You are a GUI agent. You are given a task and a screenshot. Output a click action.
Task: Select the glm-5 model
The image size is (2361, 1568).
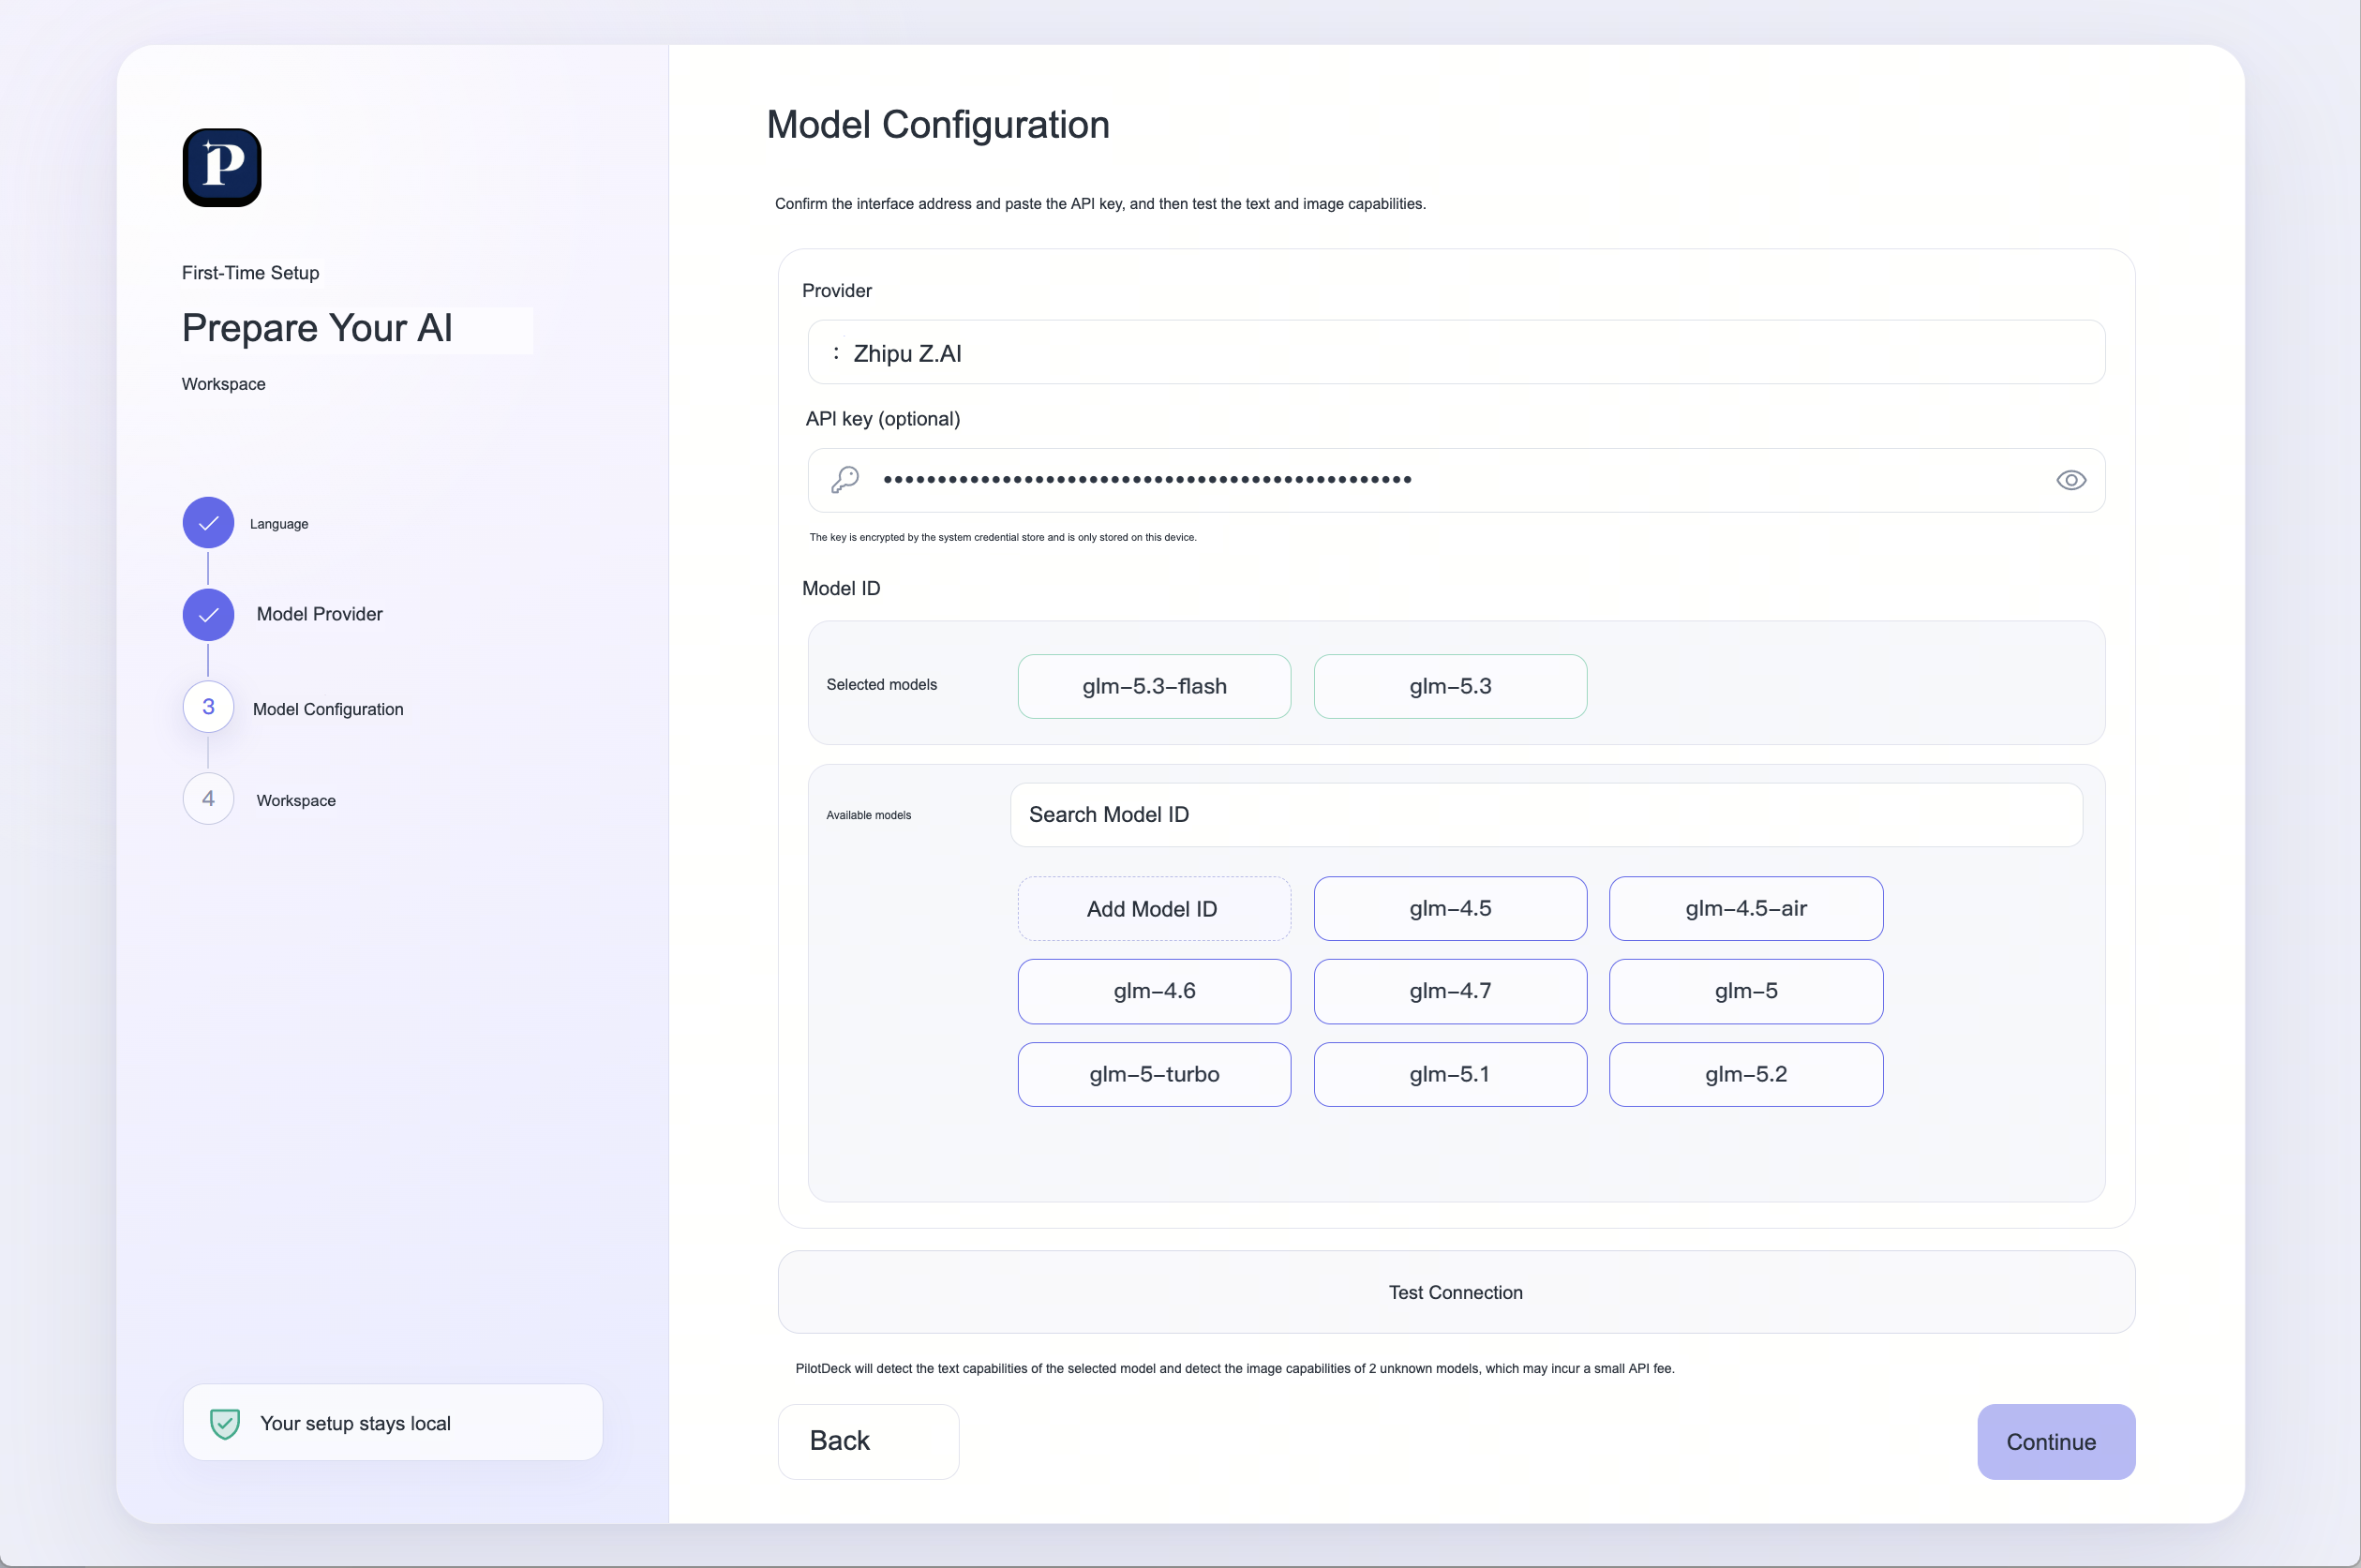click(1746, 991)
